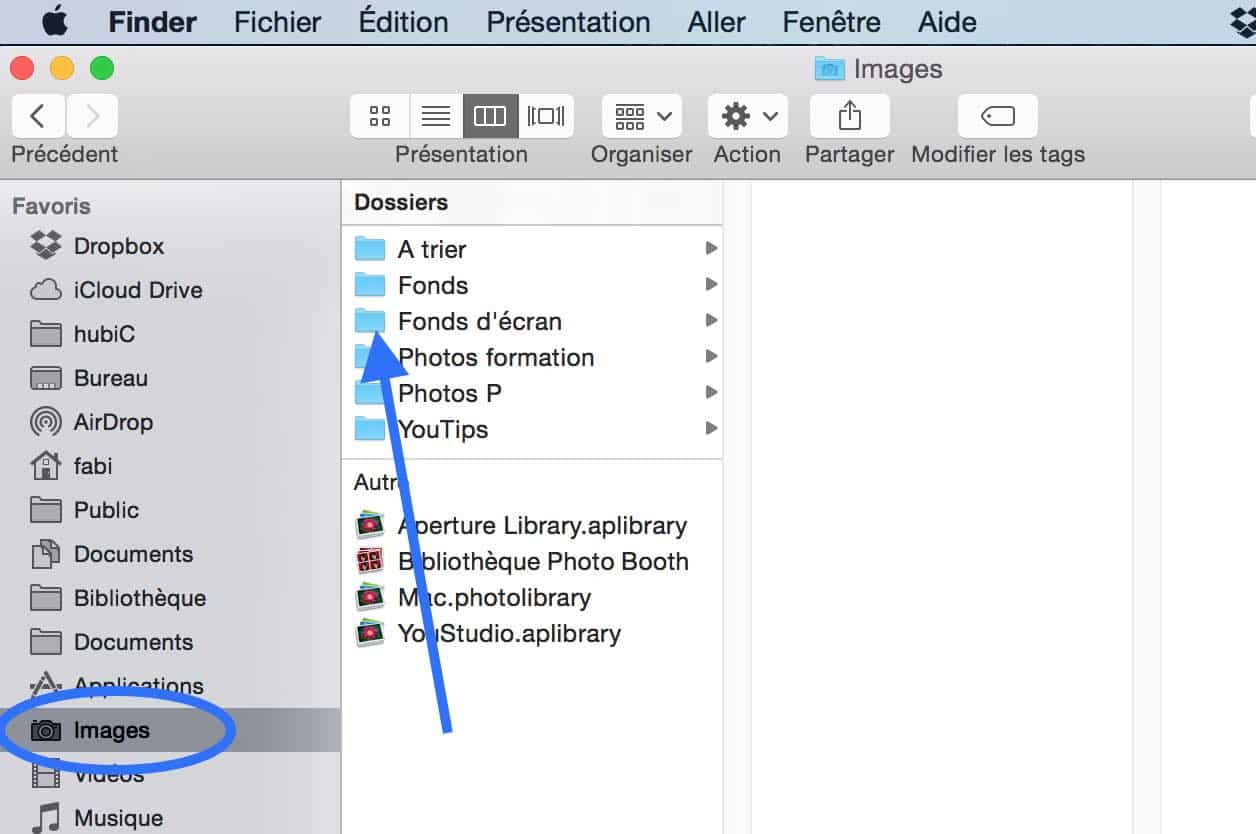Switch to icon view
This screenshot has height=834, width=1256.
pyautogui.click(x=380, y=116)
